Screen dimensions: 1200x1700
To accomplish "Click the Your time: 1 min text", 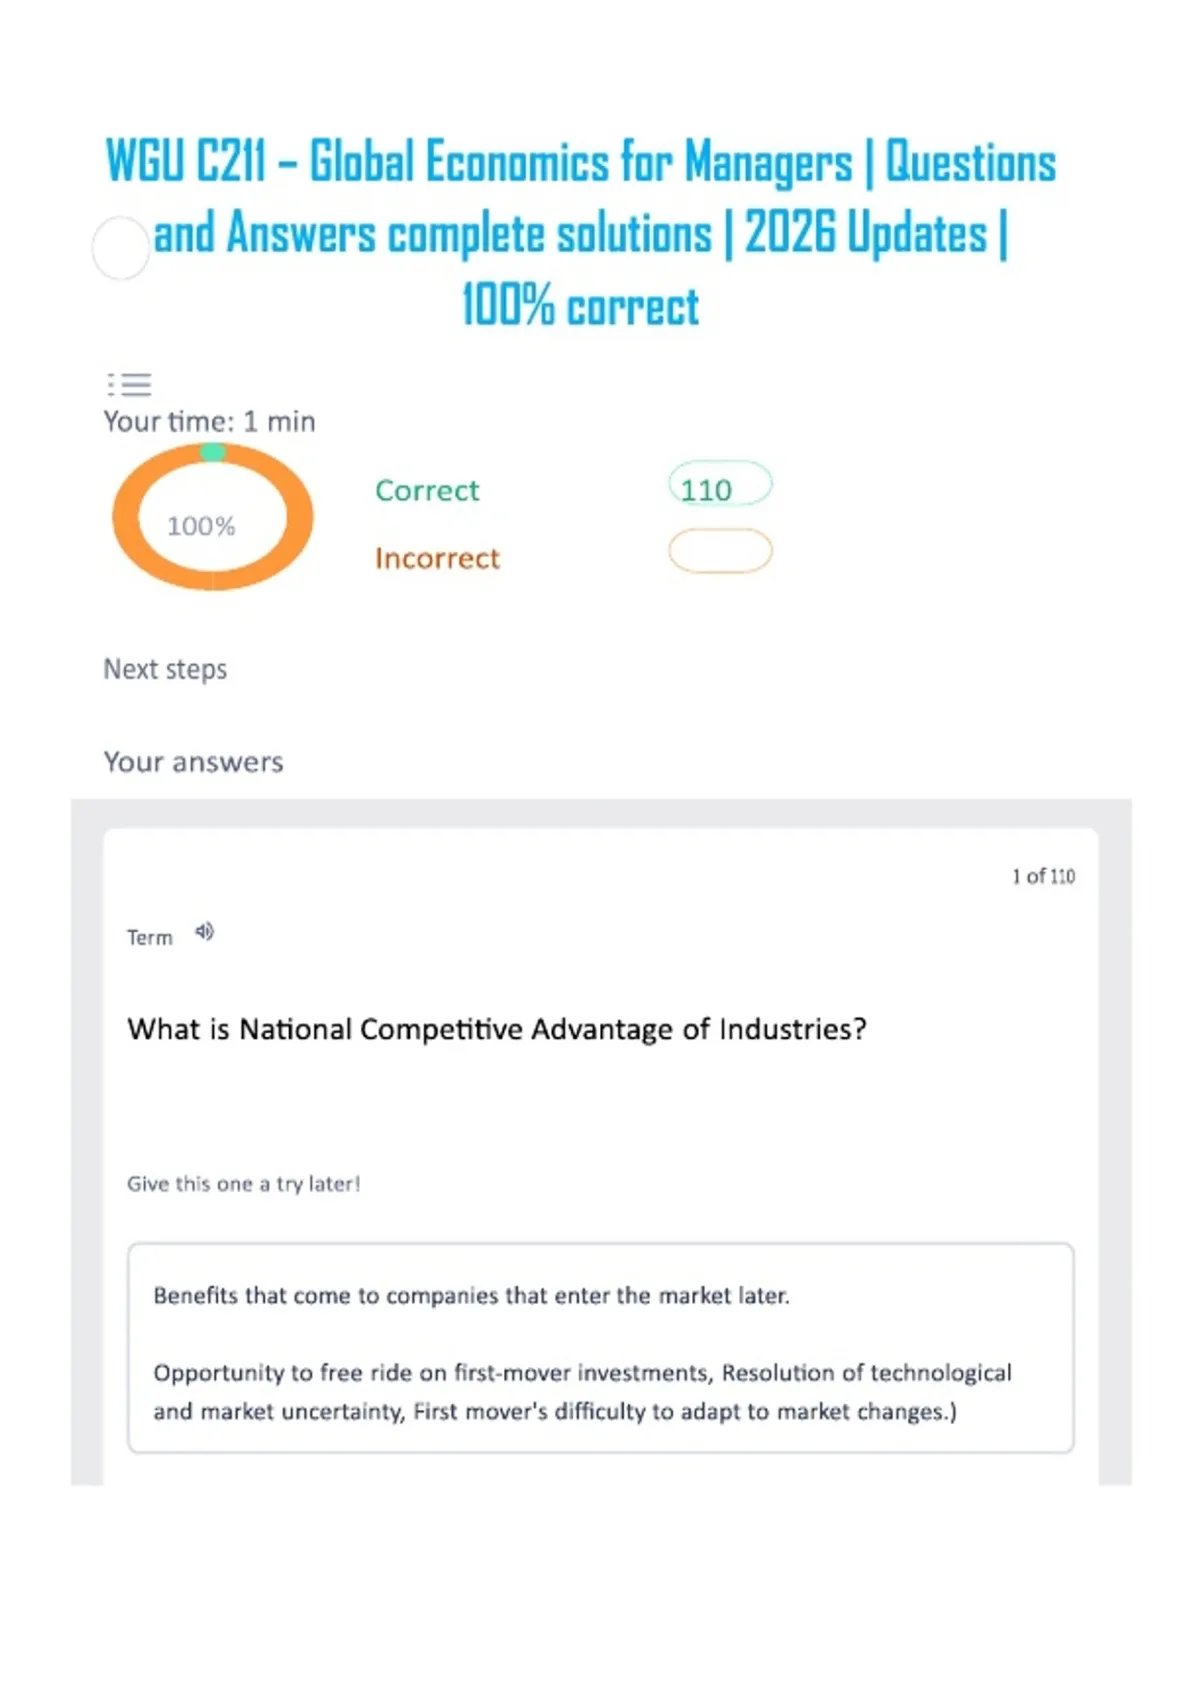I will [209, 421].
